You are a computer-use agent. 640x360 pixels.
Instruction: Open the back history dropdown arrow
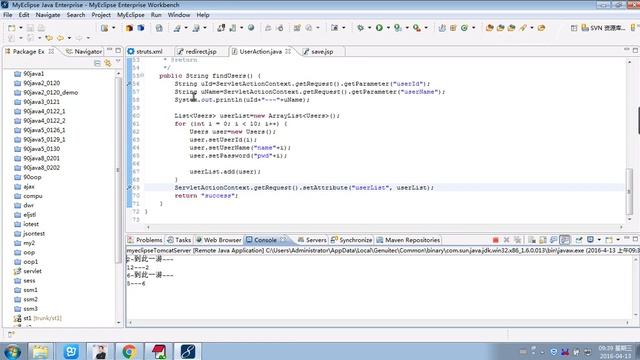pos(69,38)
